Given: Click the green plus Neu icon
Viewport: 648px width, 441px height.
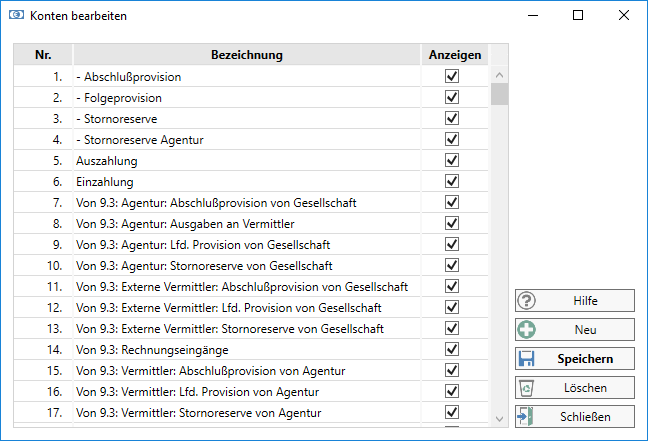Looking at the screenshot, I should coord(527,329).
